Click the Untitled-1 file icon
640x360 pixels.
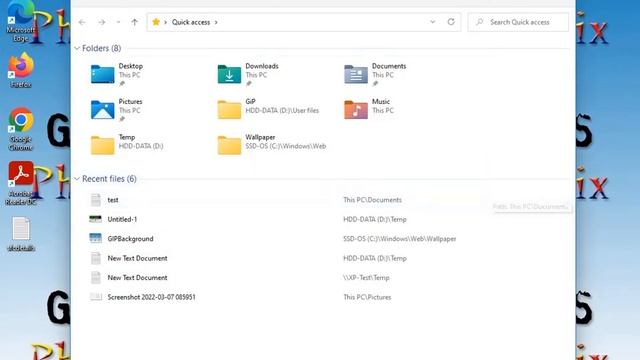96,219
